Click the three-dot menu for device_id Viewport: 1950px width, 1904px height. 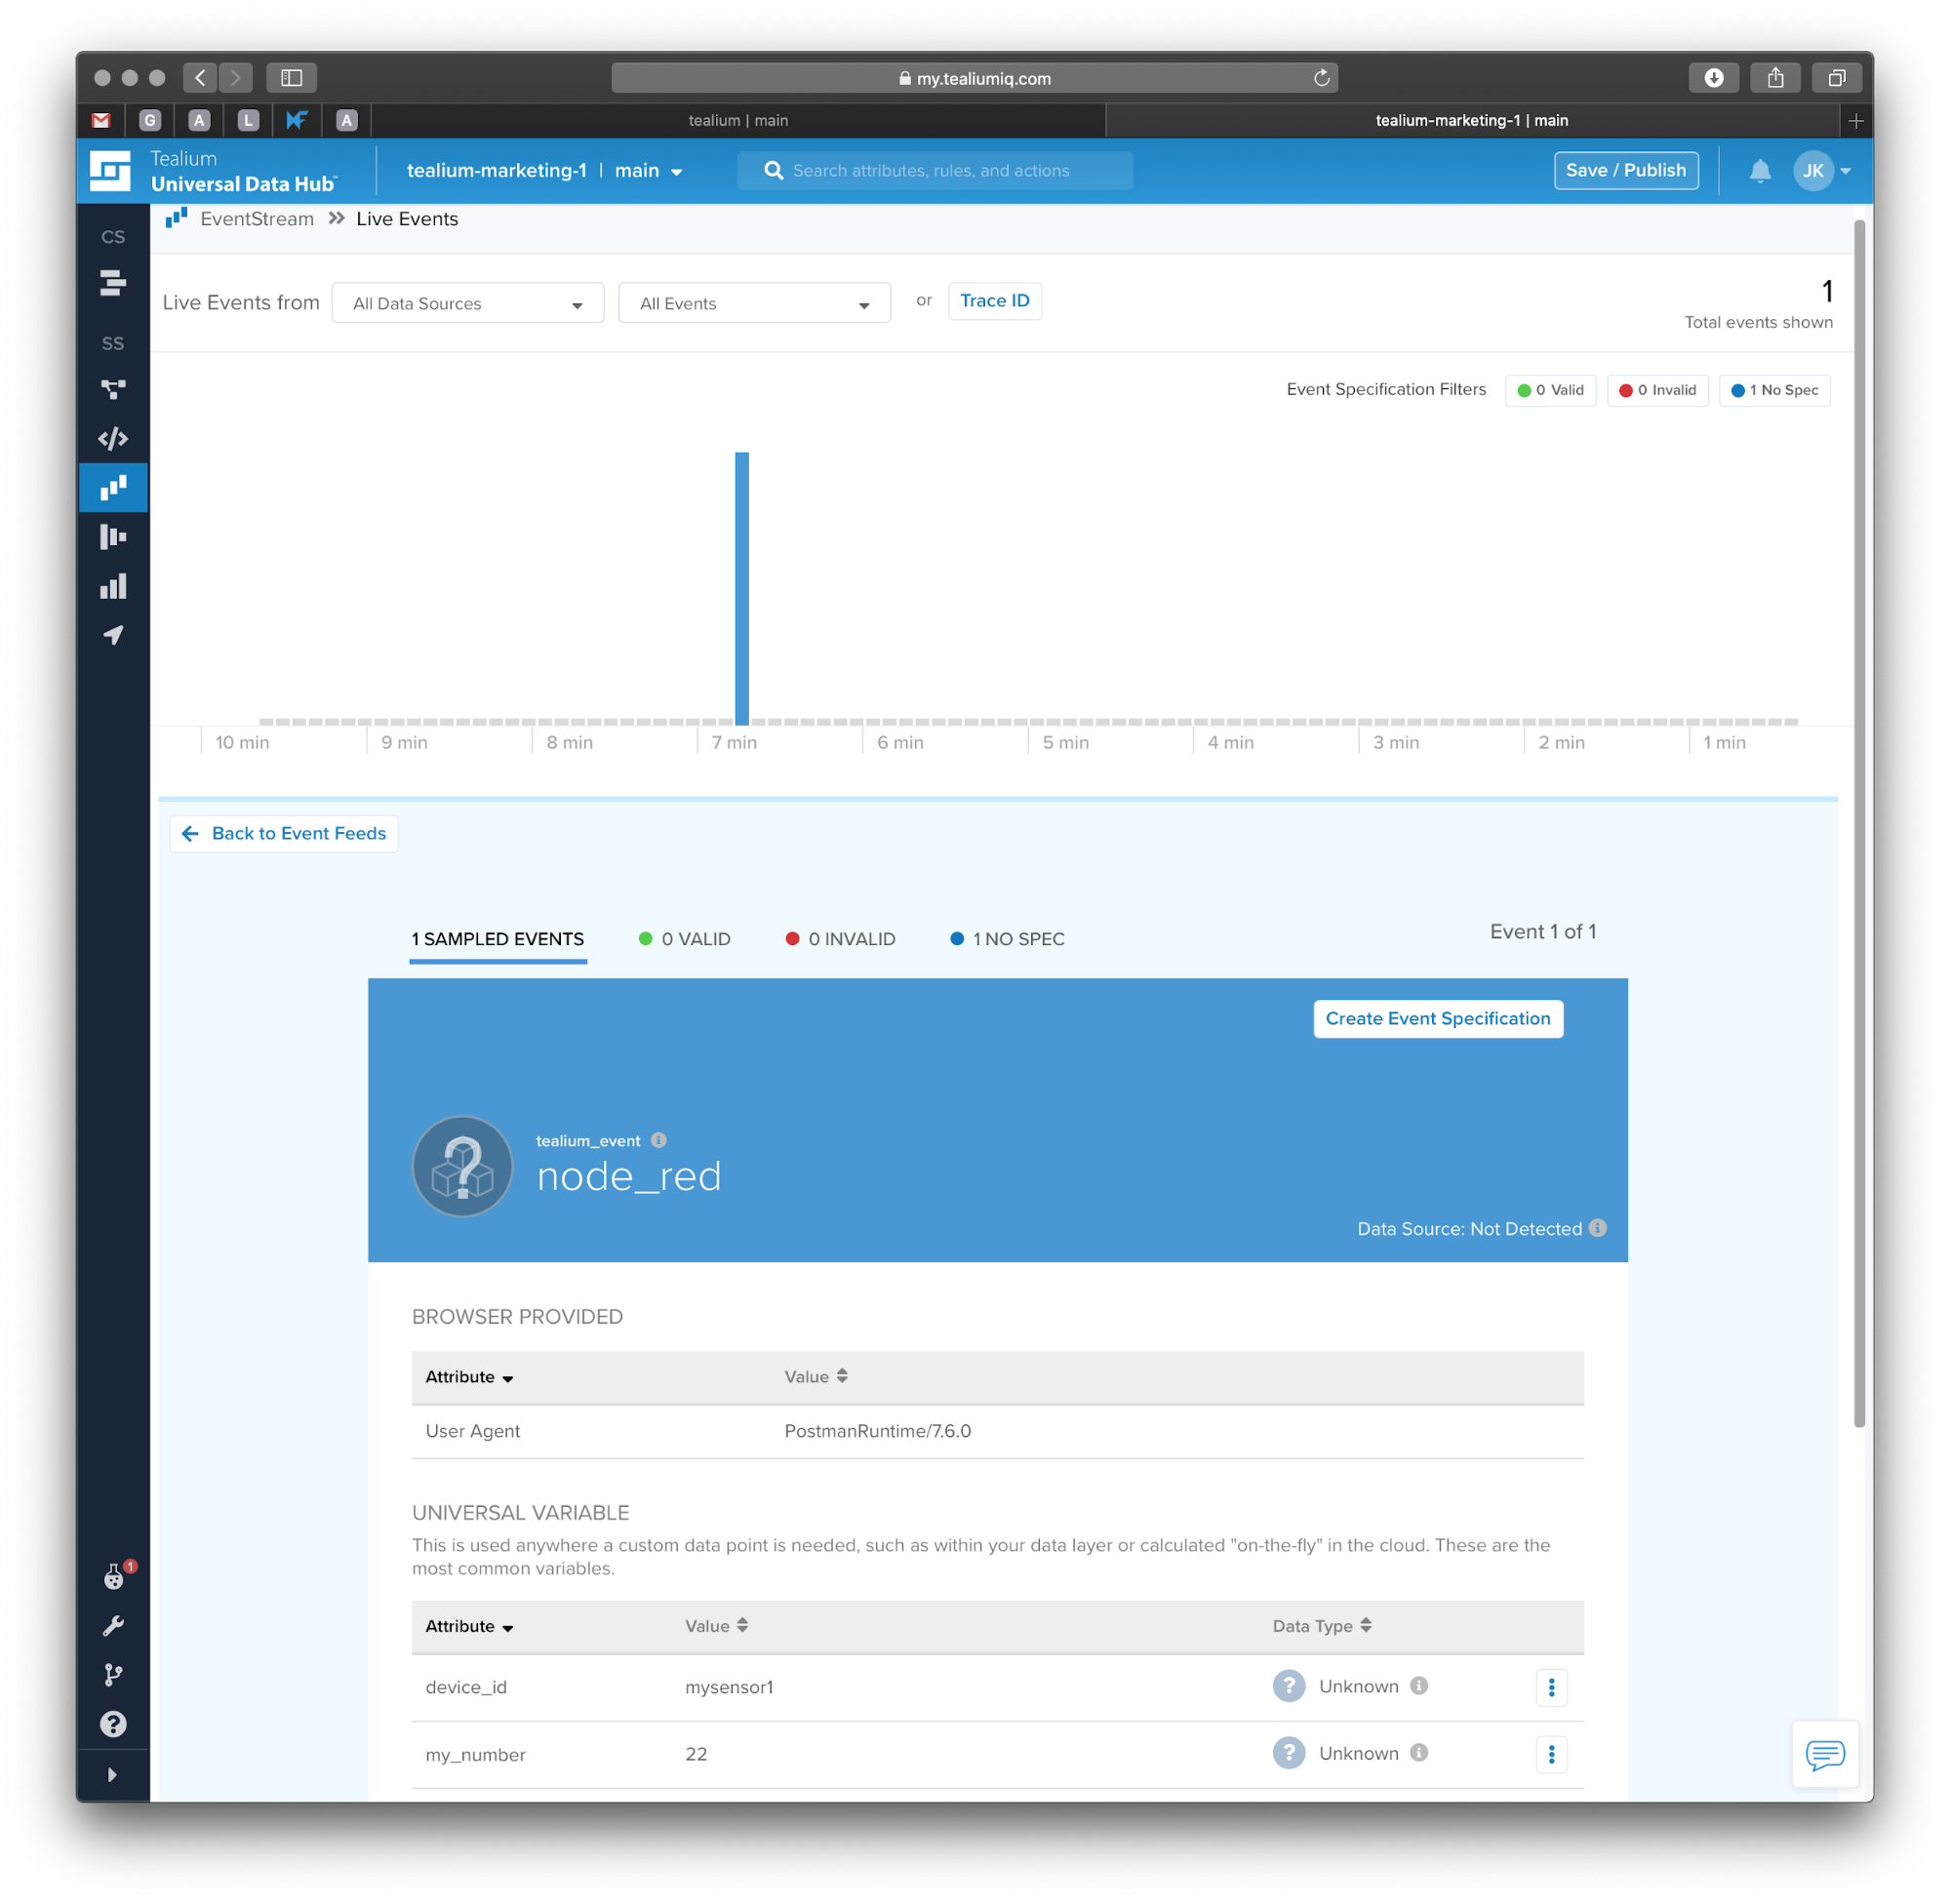tap(1551, 1687)
